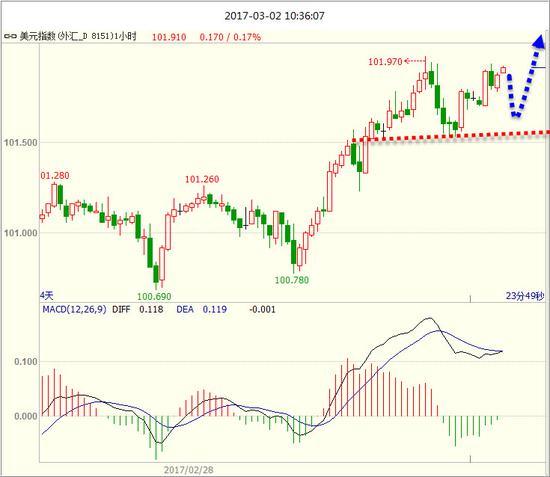Image resolution: width=550 pixels, height=477 pixels.
Task: Click the 100.690 low price label
Action: (154, 296)
